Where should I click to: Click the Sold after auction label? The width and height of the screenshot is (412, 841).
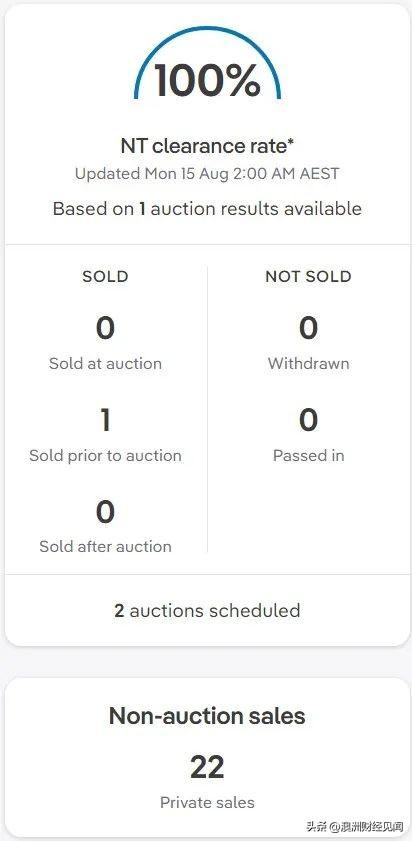[x=105, y=547]
